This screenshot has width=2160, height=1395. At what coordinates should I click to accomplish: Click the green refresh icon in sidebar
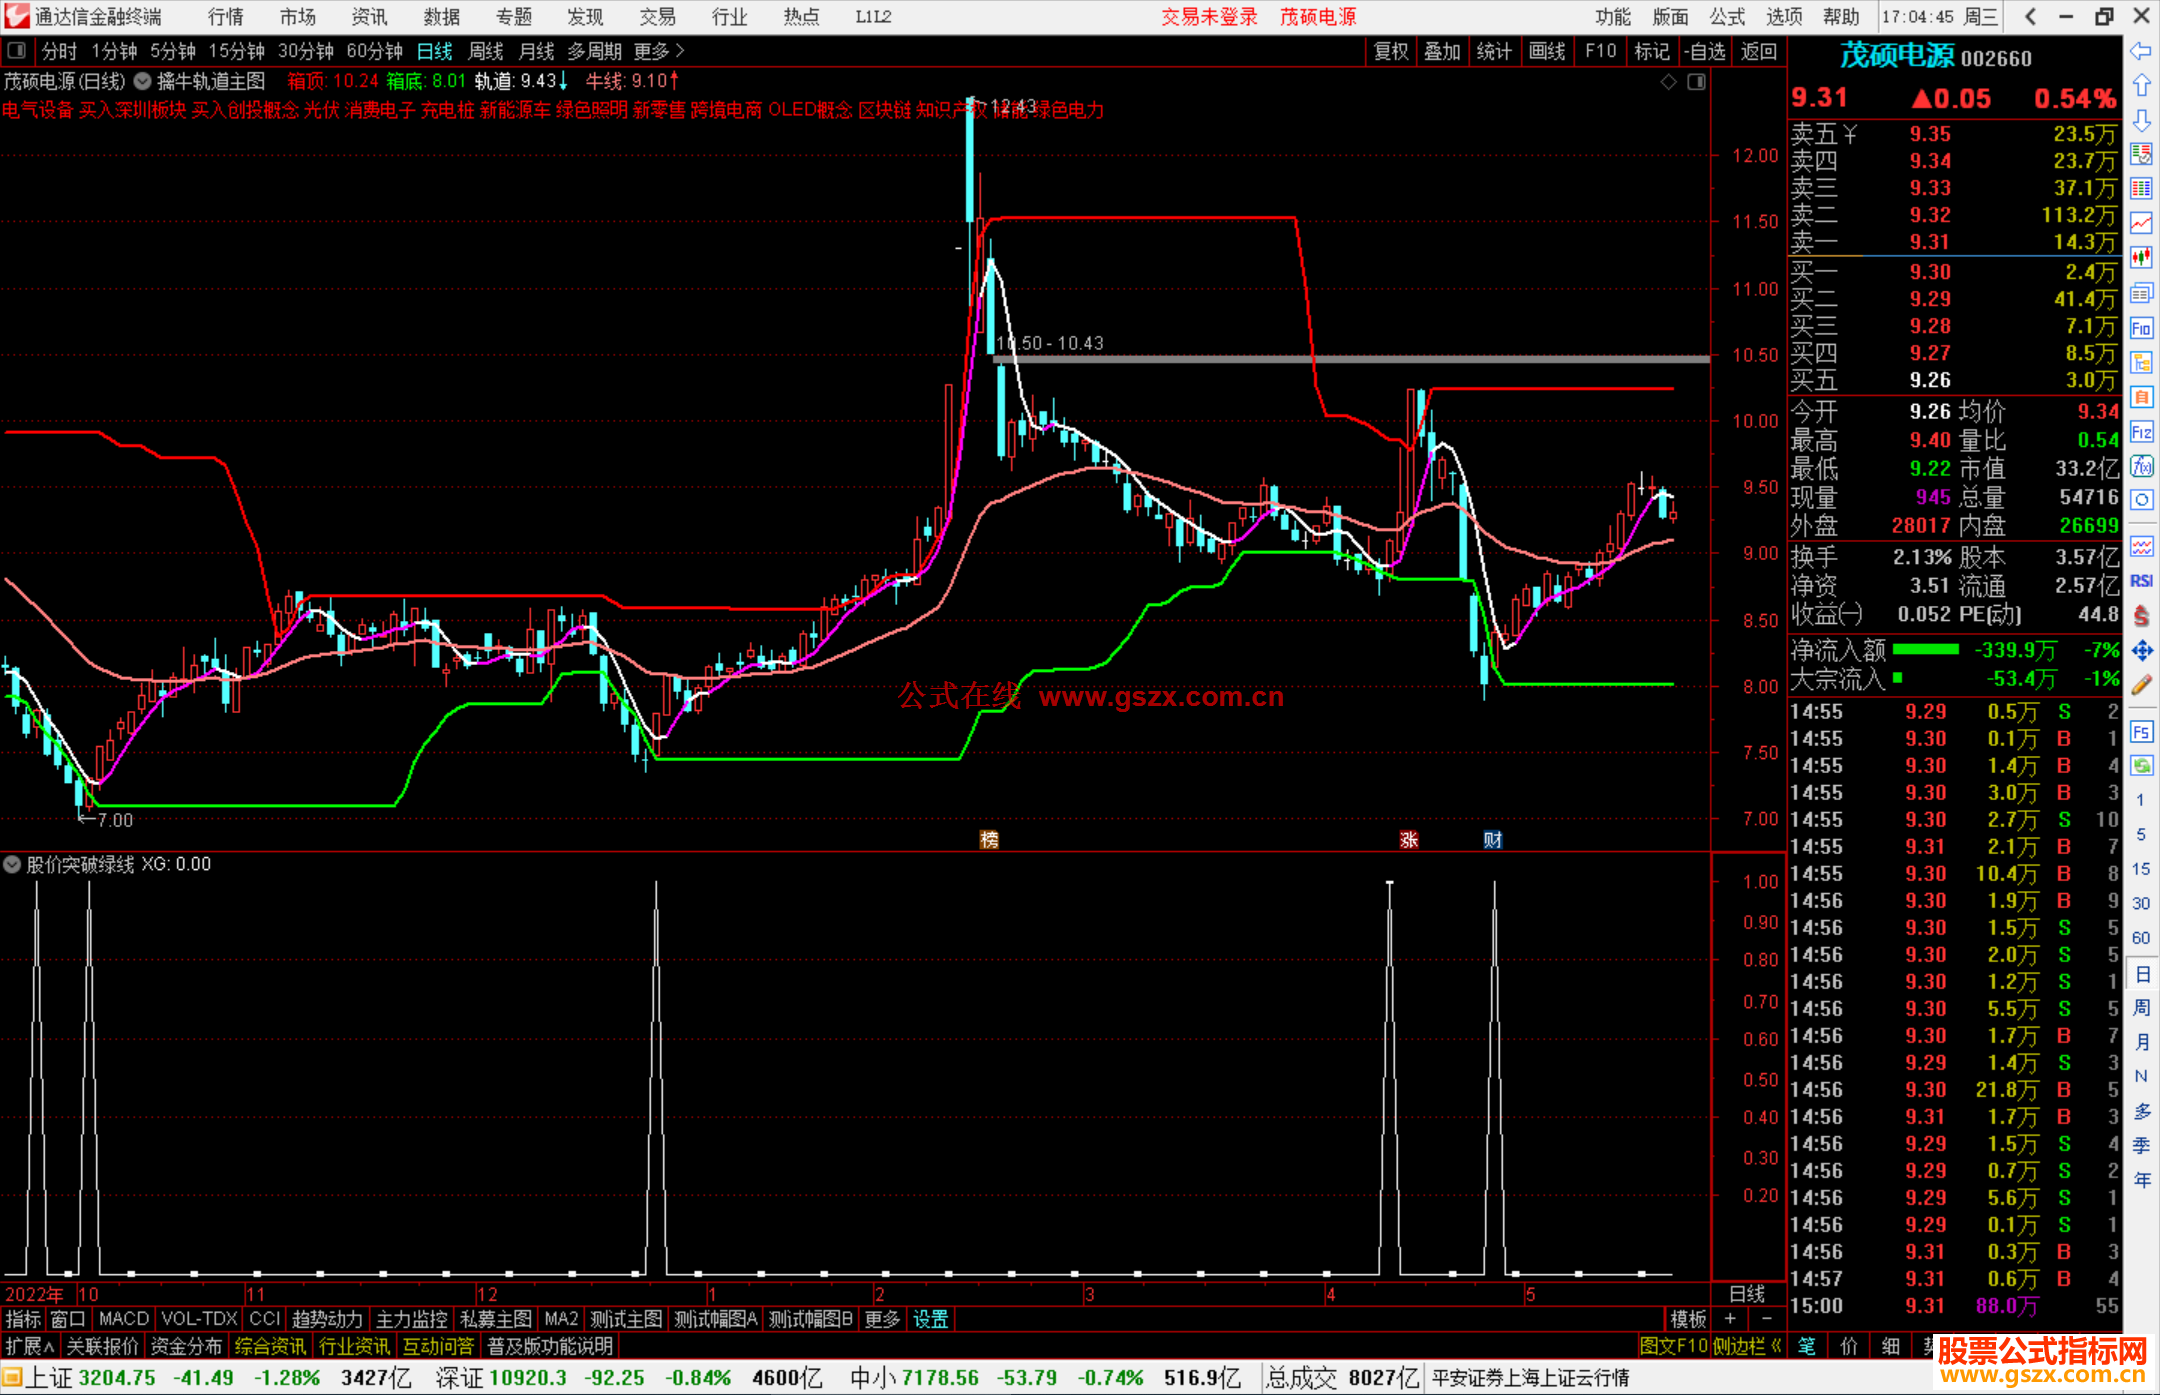coord(2141,766)
